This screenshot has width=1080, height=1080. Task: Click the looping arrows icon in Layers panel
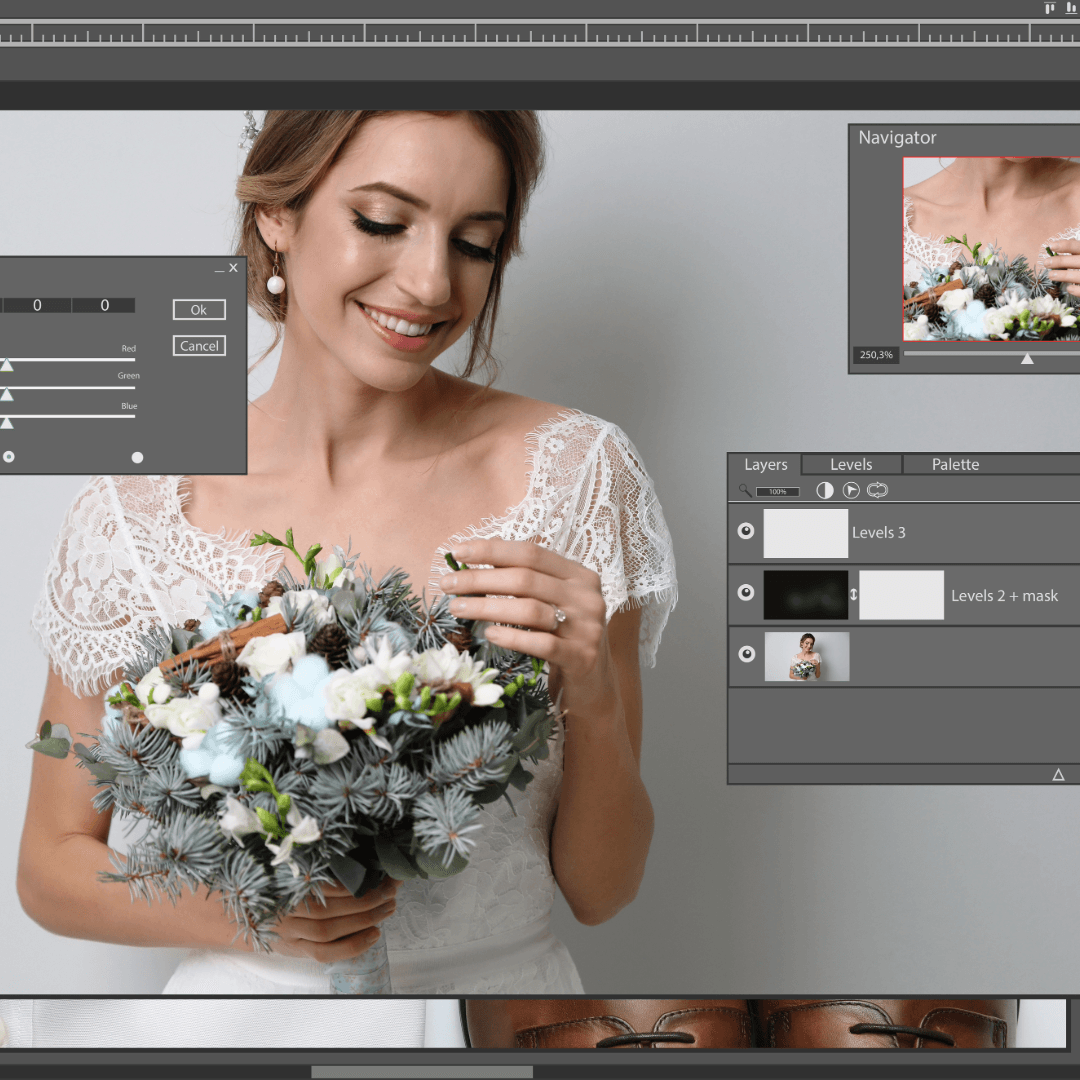point(877,490)
